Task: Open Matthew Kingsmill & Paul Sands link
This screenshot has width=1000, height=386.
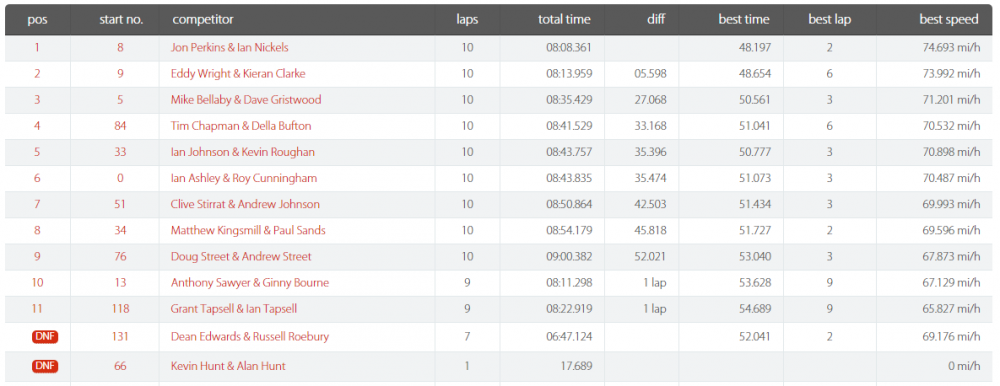Action: point(248,231)
